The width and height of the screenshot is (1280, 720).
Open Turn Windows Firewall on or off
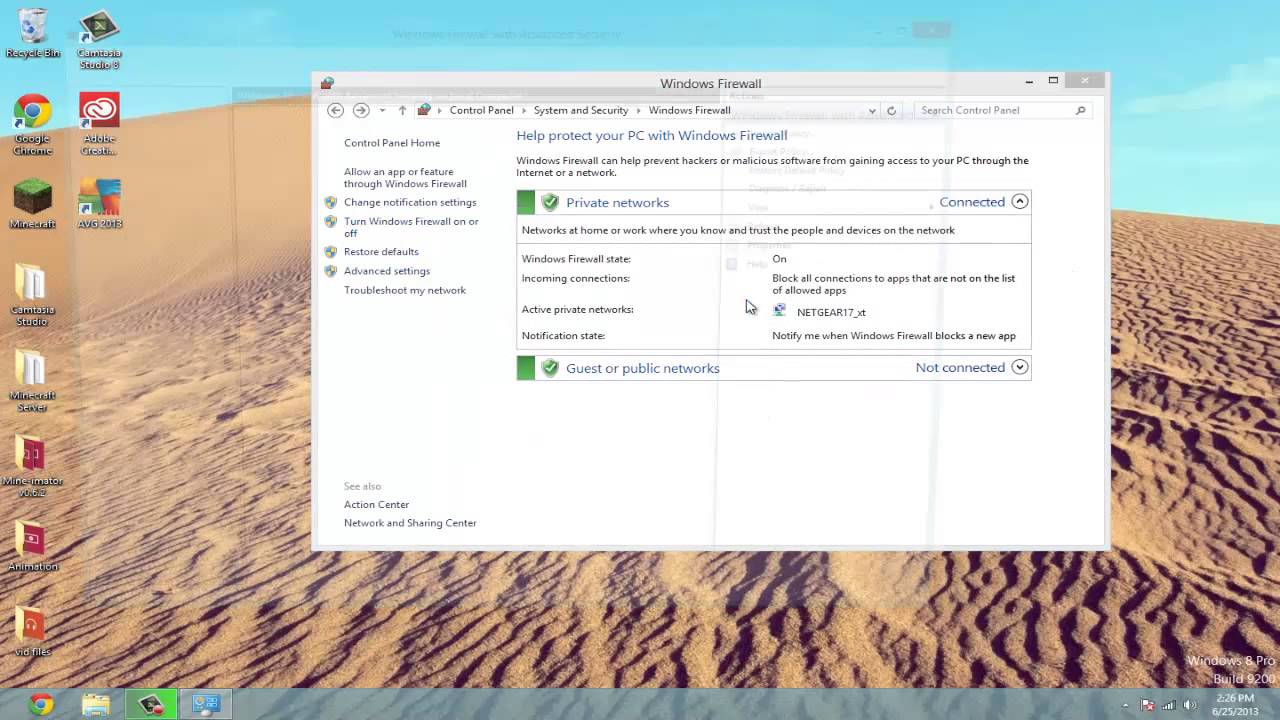click(411, 227)
